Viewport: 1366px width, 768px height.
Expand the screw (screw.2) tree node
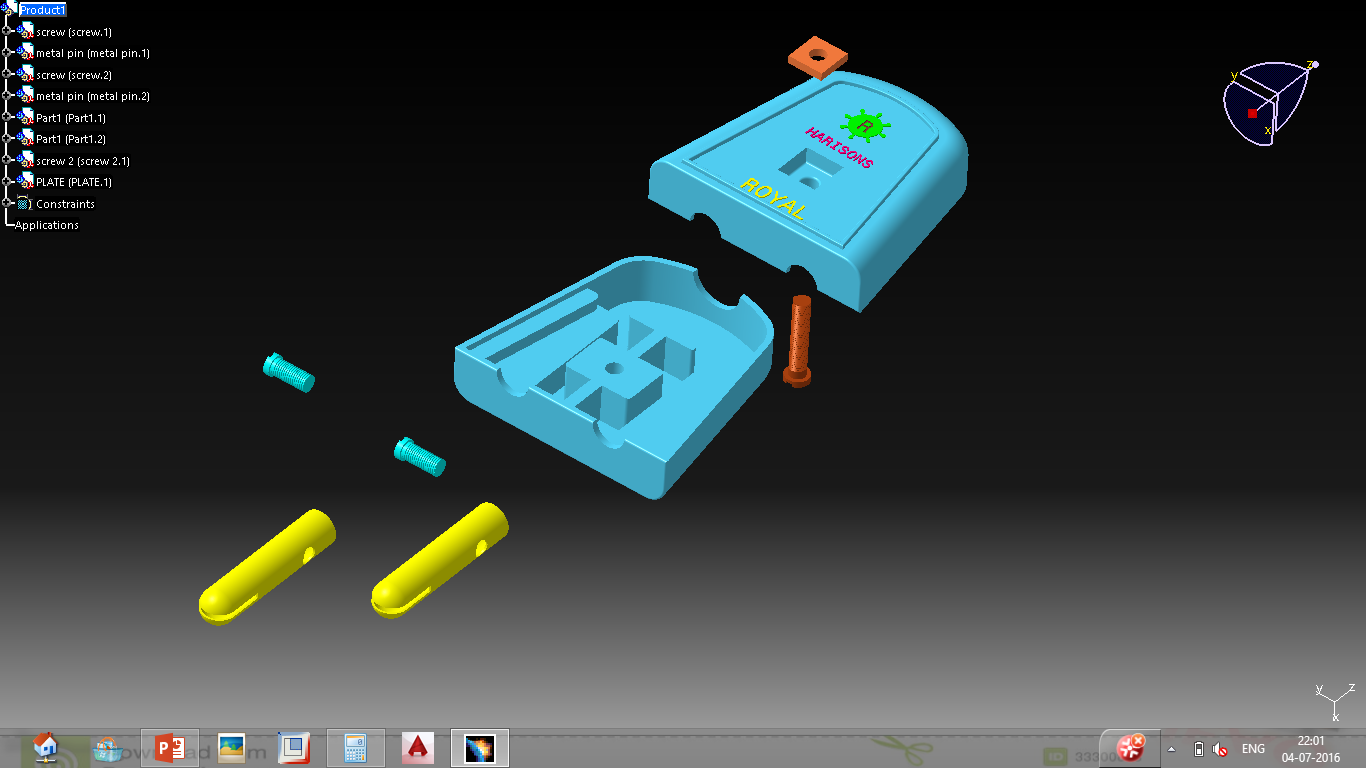coord(7,74)
